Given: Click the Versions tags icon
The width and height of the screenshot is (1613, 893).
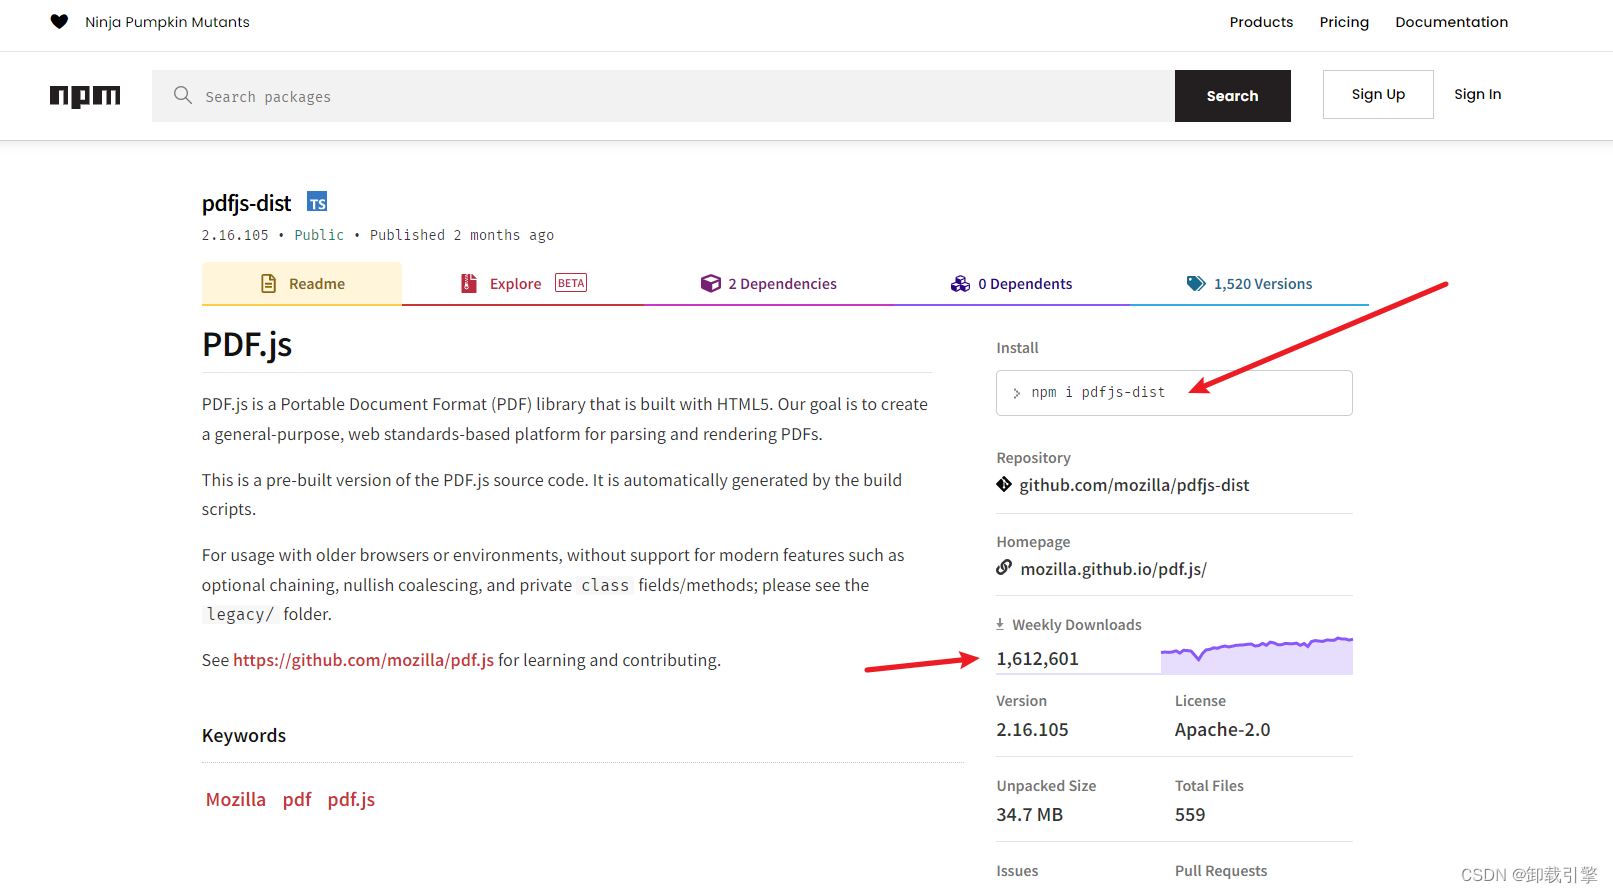Looking at the screenshot, I should coord(1196,284).
